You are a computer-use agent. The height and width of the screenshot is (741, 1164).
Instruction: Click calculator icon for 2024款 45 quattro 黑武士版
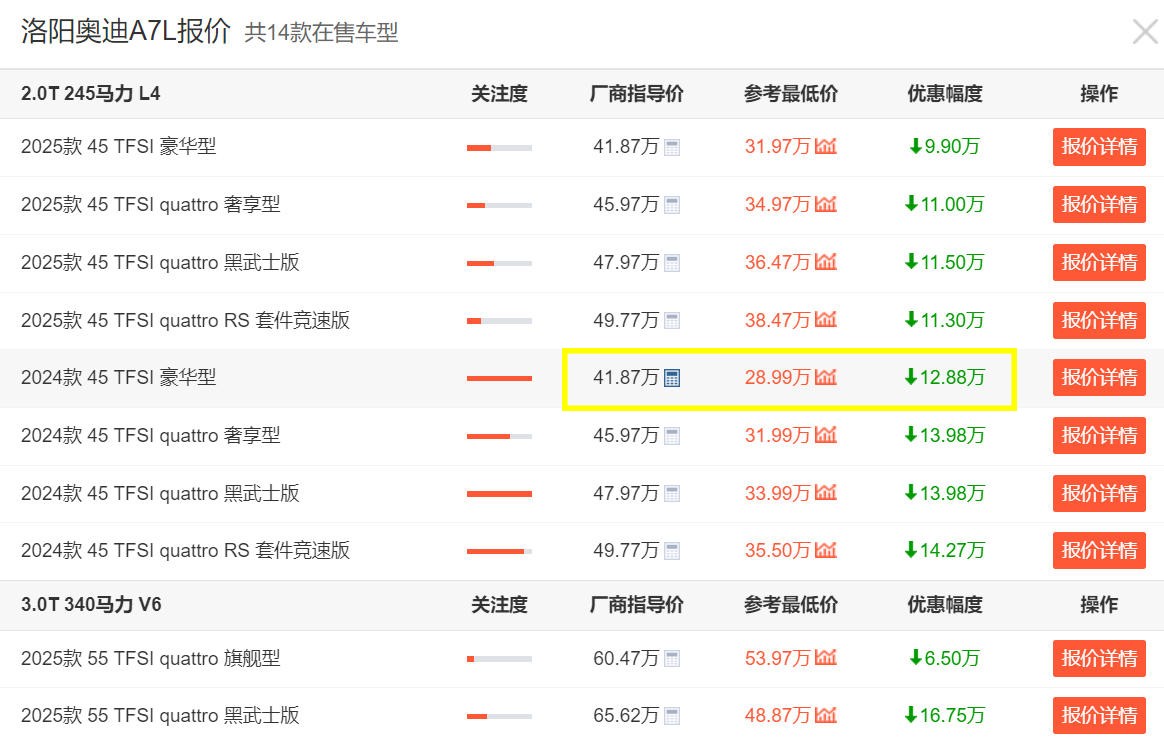point(672,494)
